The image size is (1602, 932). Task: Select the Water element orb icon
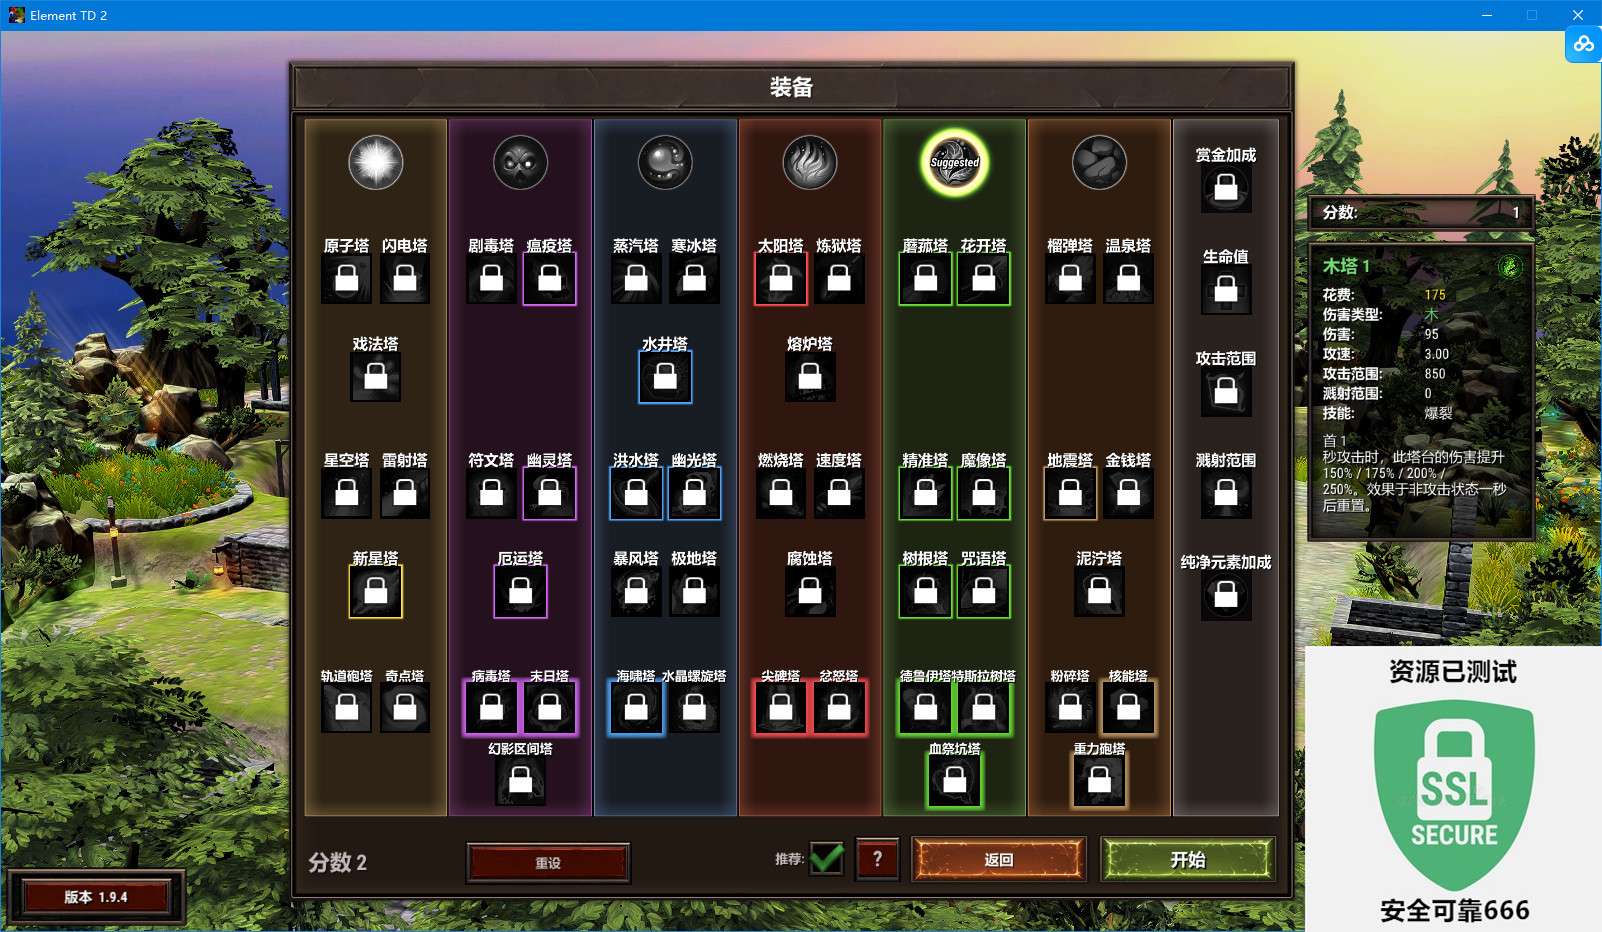[x=665, y=162]
